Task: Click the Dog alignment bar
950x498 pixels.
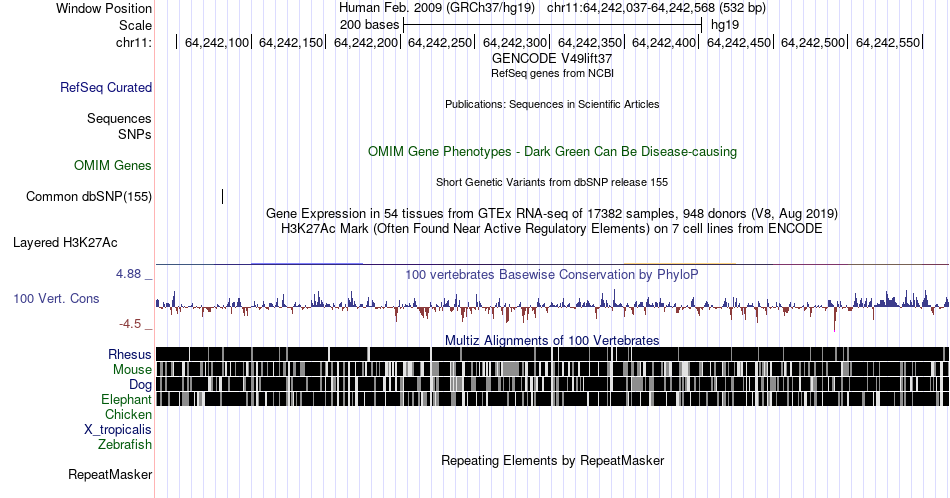Action: tap(552, 384)
